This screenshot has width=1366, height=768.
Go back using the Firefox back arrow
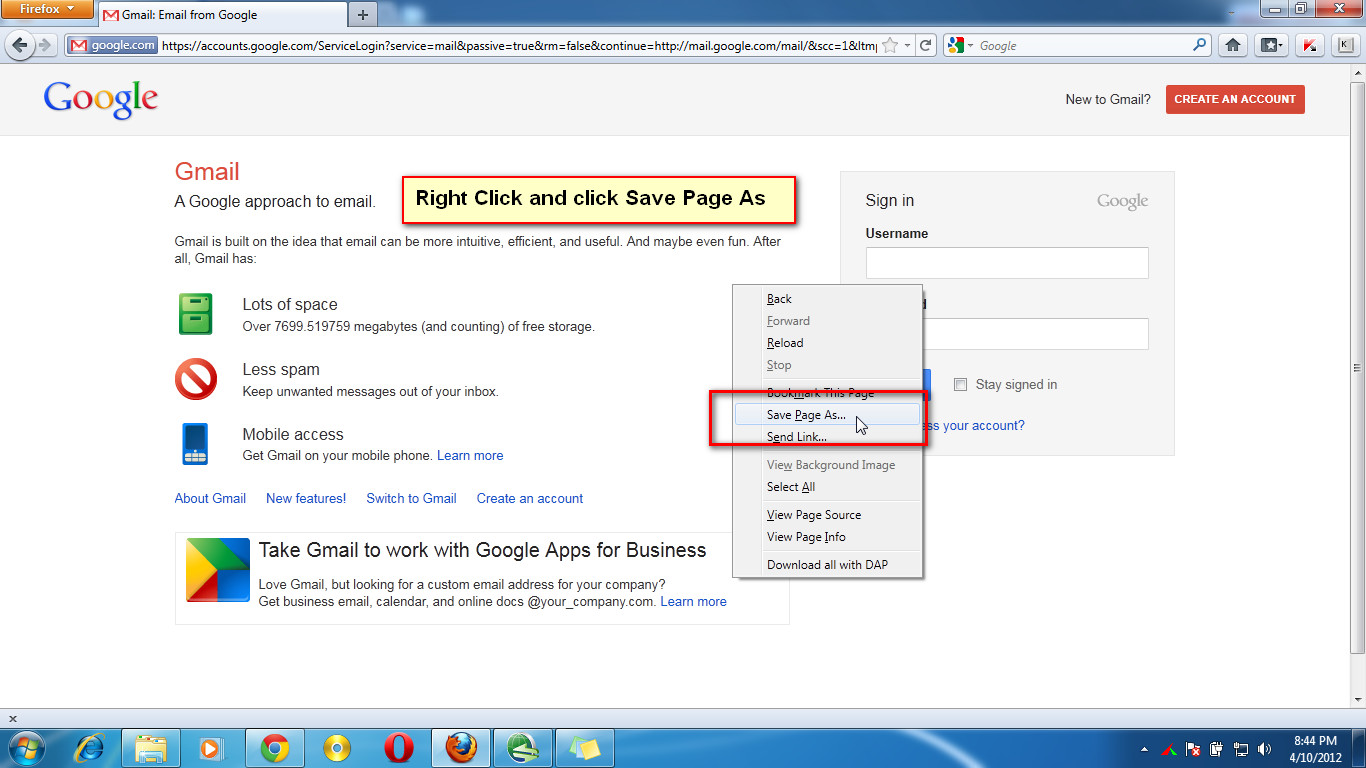19,45
